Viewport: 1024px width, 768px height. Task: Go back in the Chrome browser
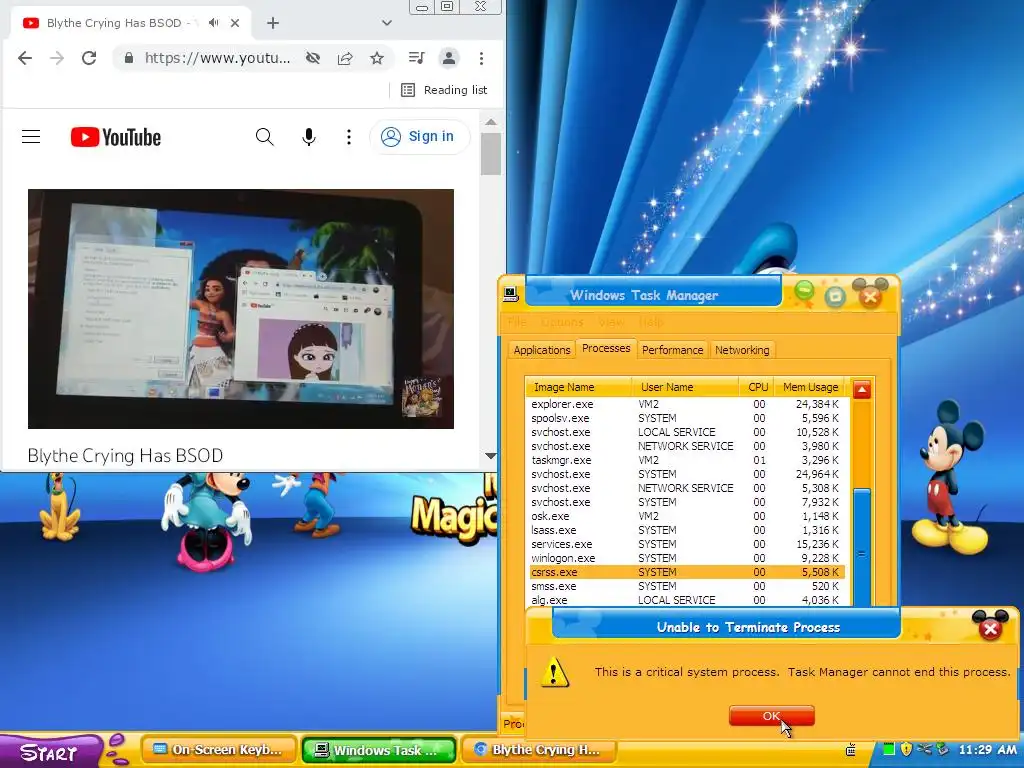[25, 58]
